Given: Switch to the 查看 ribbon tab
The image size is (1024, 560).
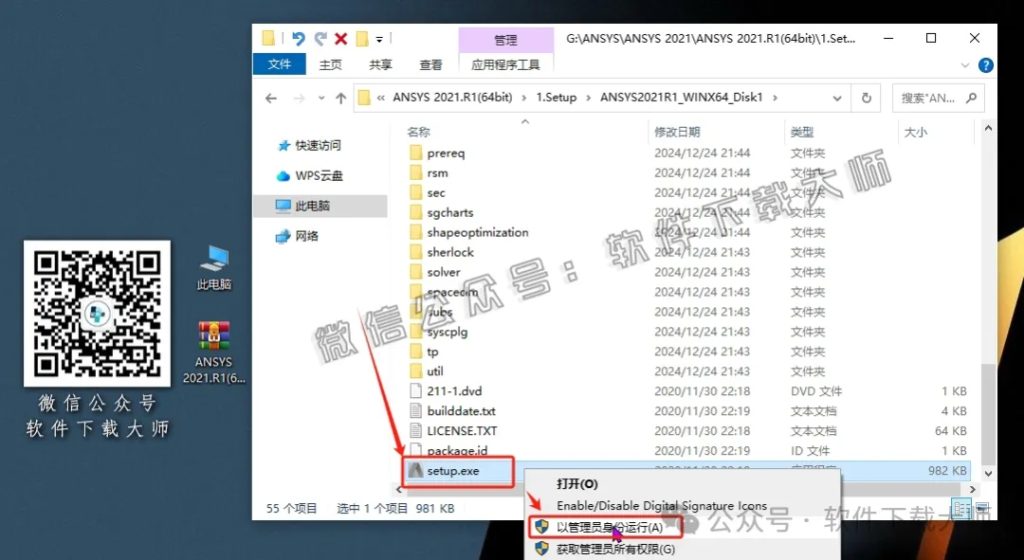Looking at the screenshot, I should (x=430, y=65).
